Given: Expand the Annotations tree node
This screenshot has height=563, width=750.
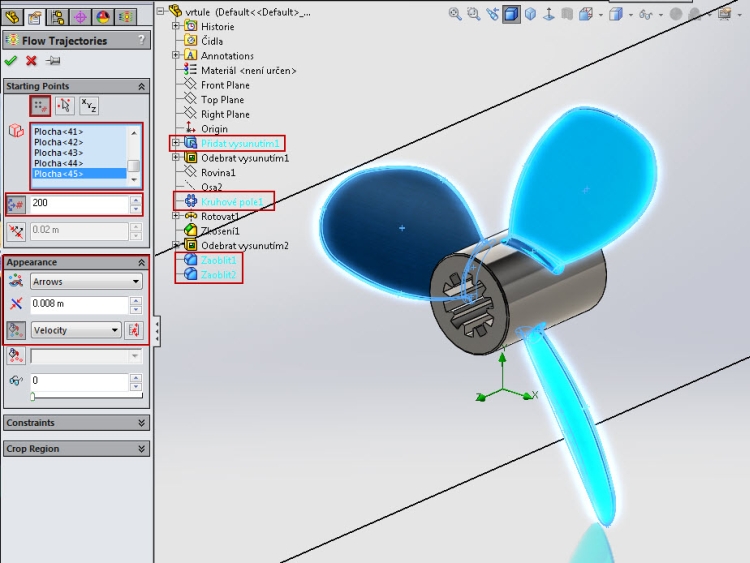Looking at the screenshot, I should tap(176, 55).
